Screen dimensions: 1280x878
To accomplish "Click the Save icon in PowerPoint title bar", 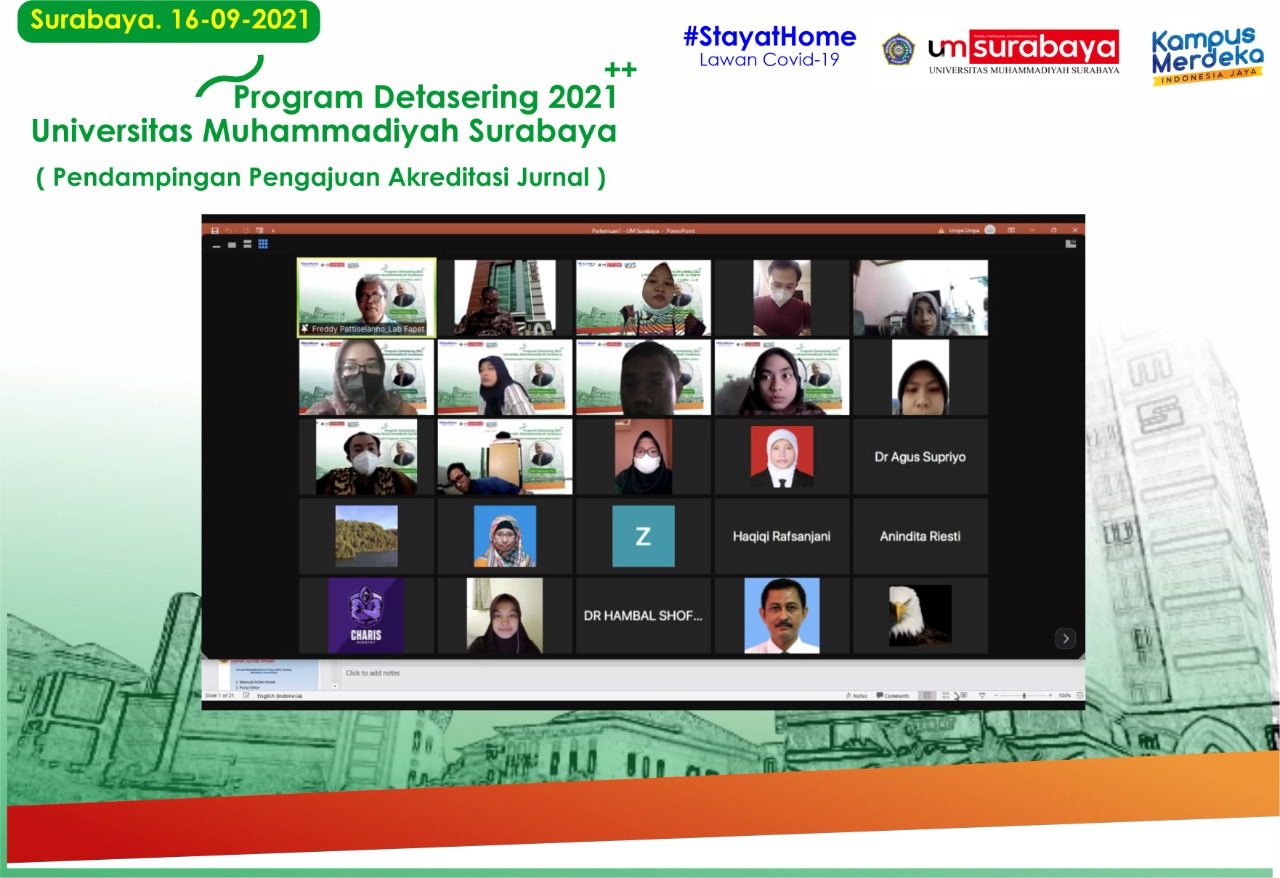I will [x=215, y=231].
